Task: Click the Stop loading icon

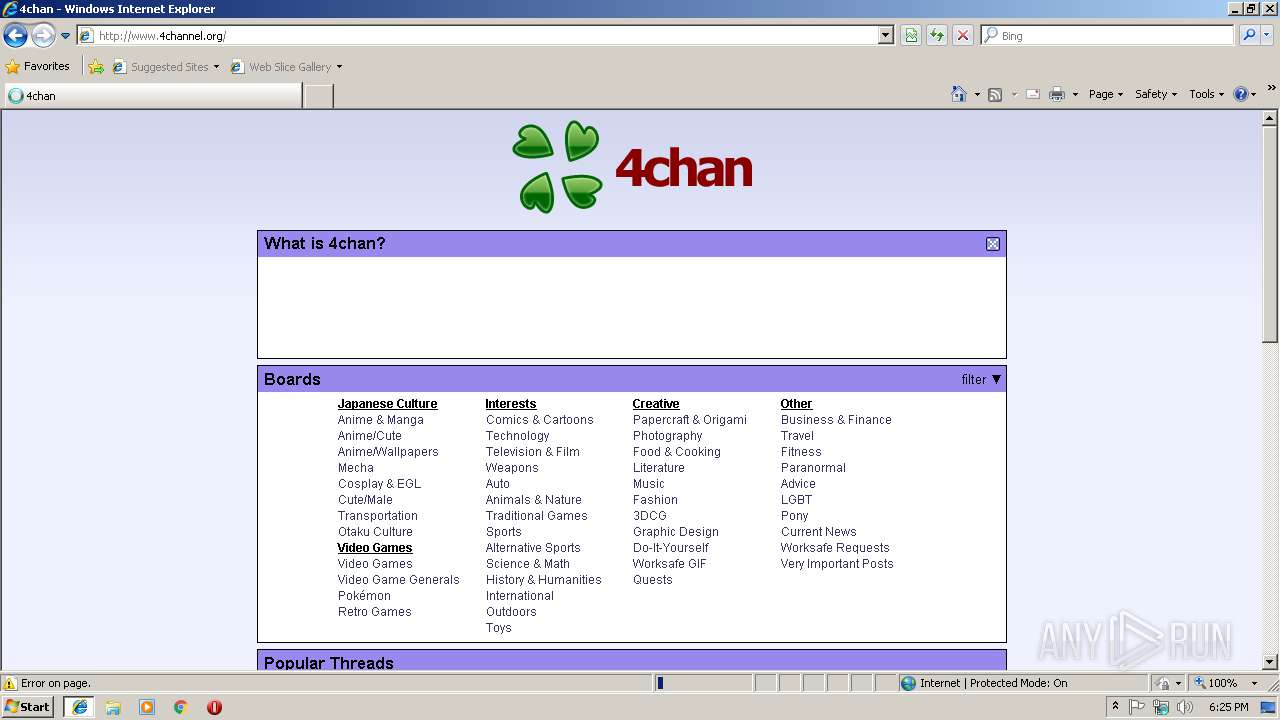Action: (x=963, y=35)
